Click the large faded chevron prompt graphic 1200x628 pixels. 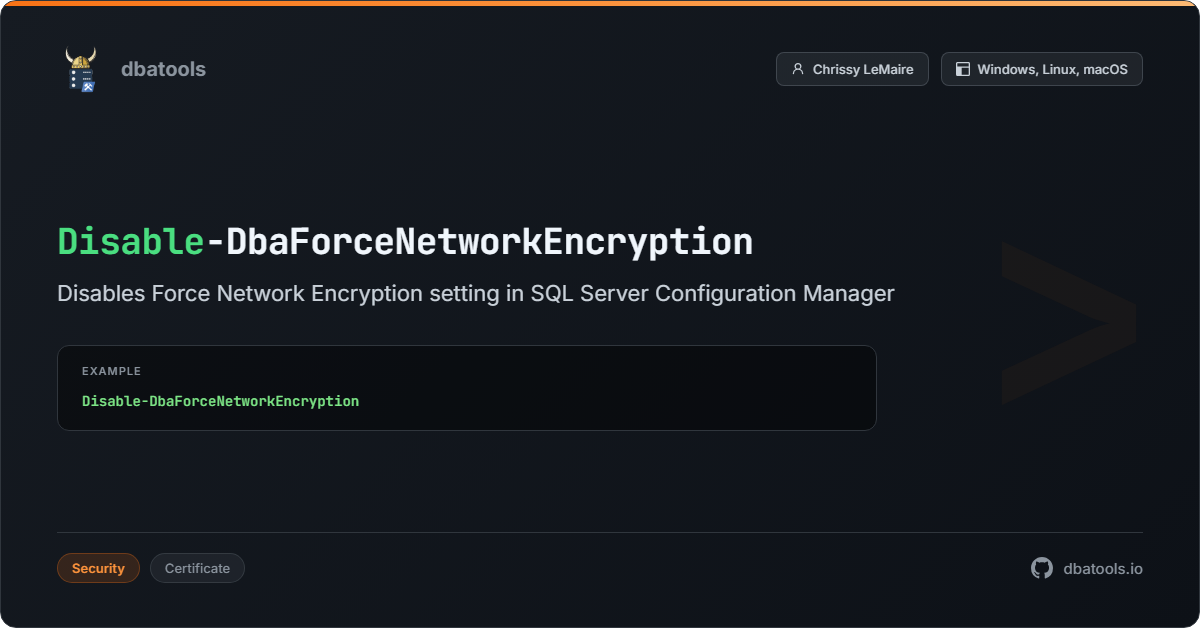(1068, 323)
